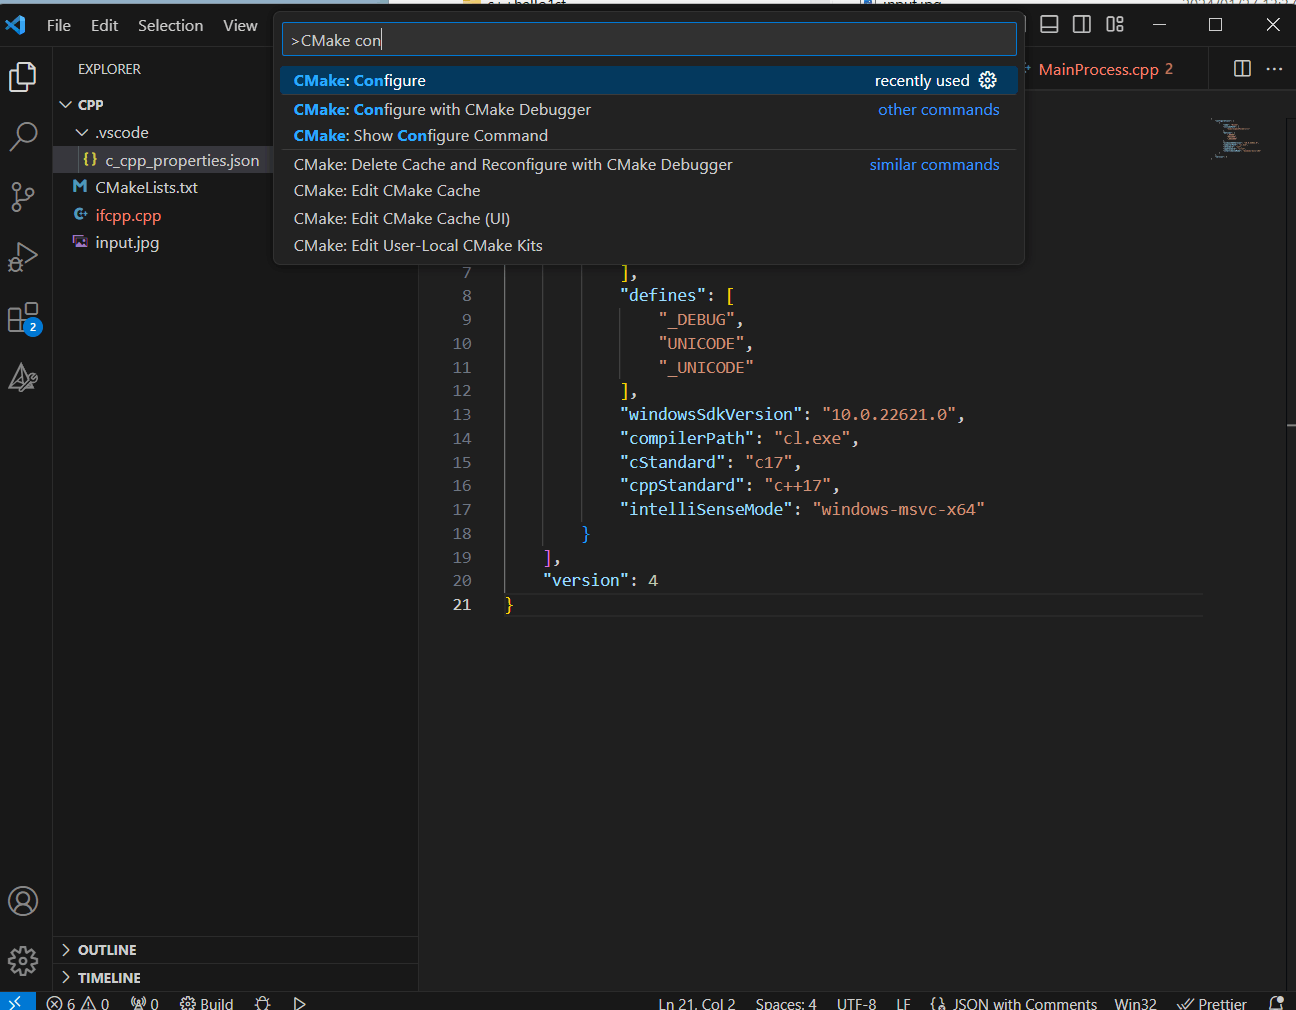Viewport: 1296px width, 1010px height.
Task: Switch to the MainProcess.cpp tab
Action: (x=1098, y=69)
